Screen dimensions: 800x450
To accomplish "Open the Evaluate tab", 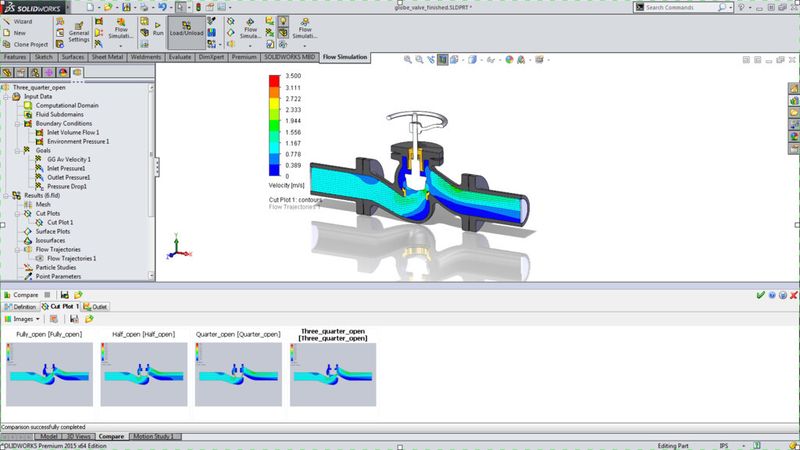I will [x=180, y=57].
